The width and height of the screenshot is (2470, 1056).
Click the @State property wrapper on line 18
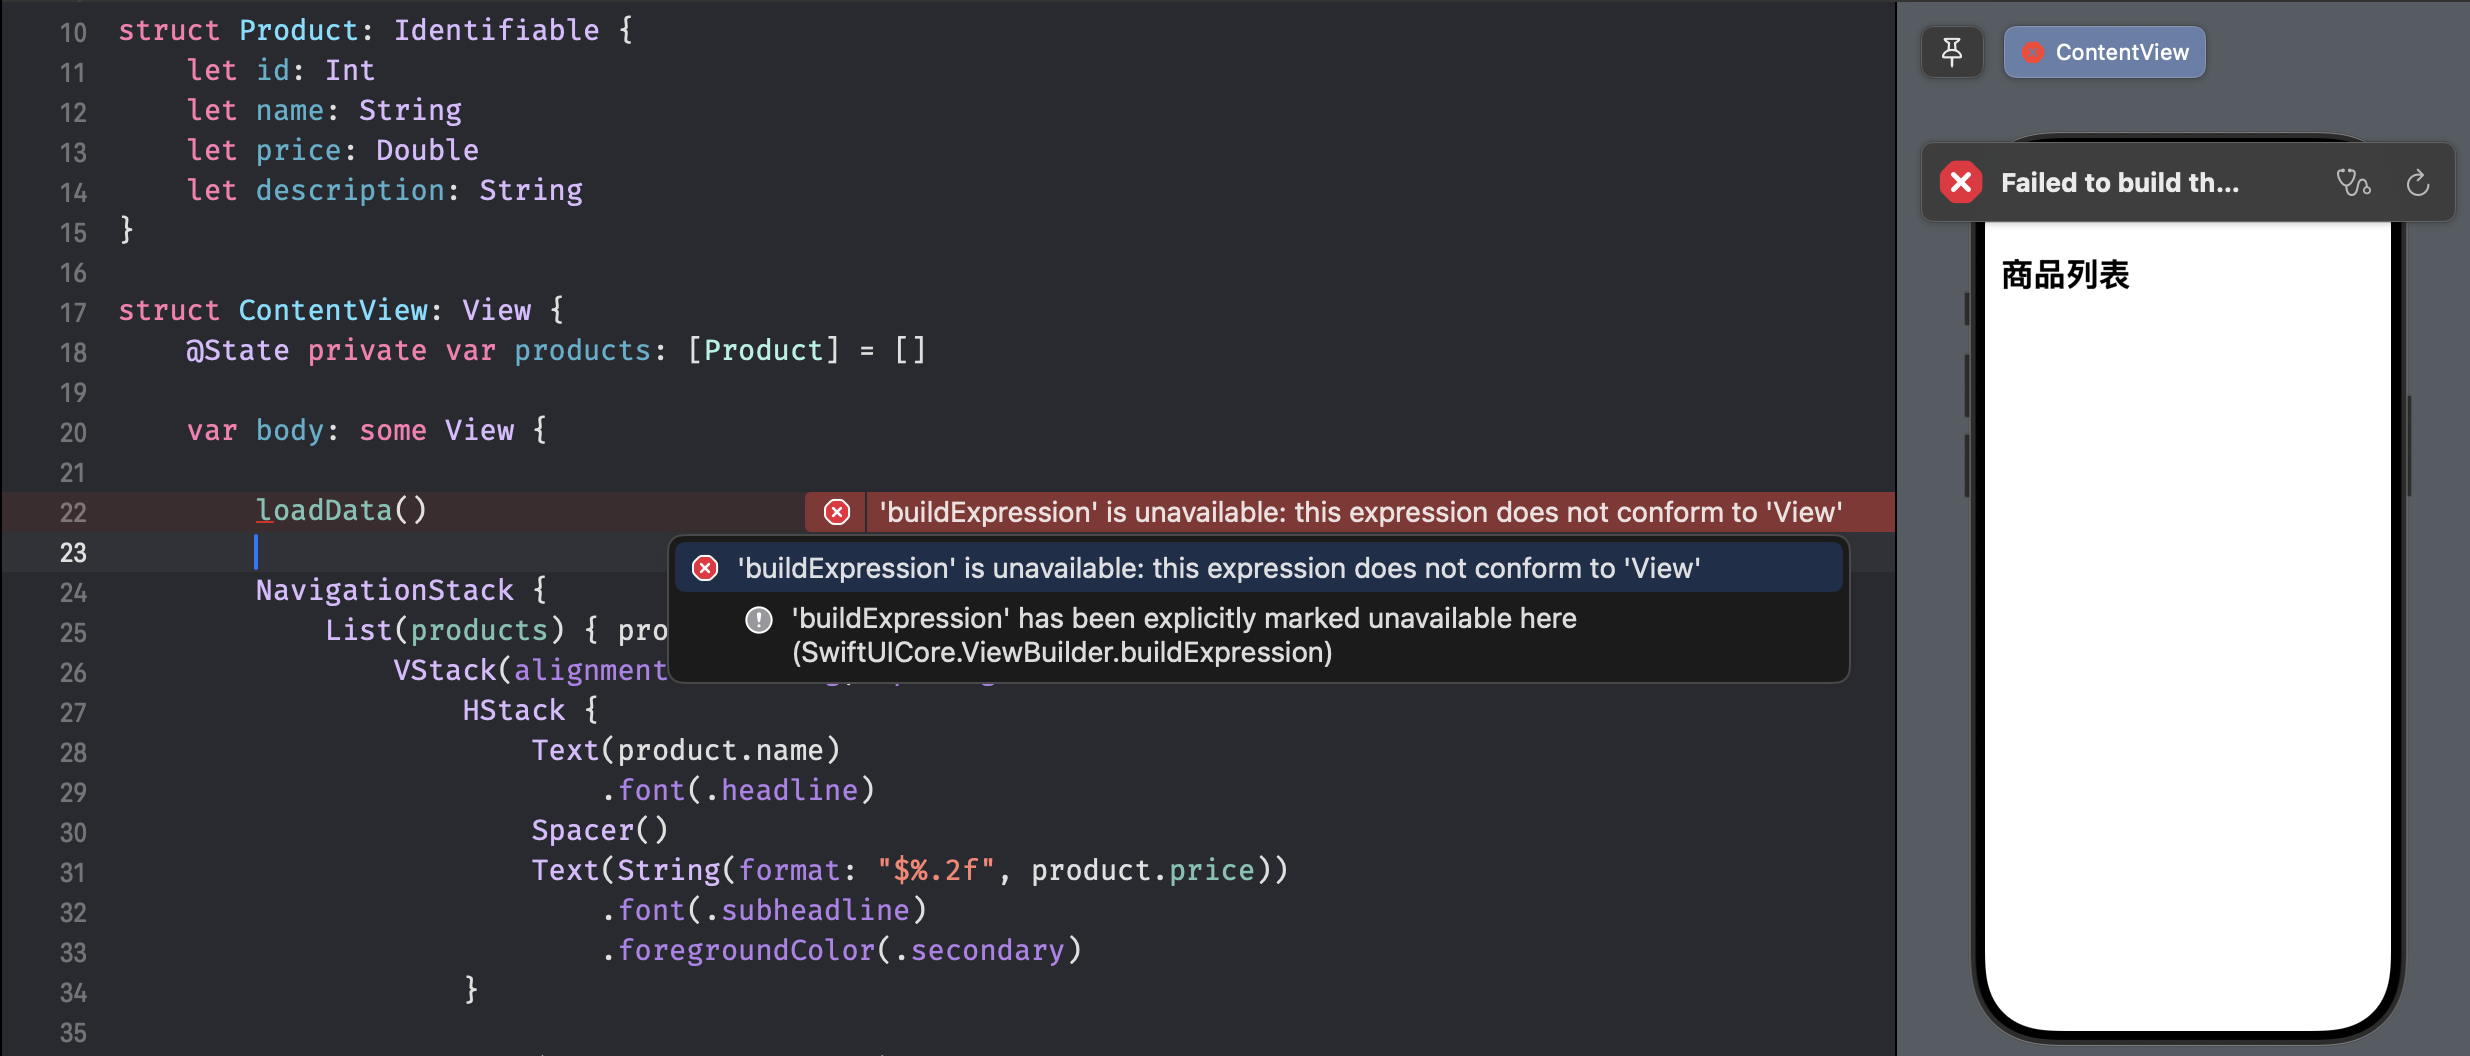(237, 350)
